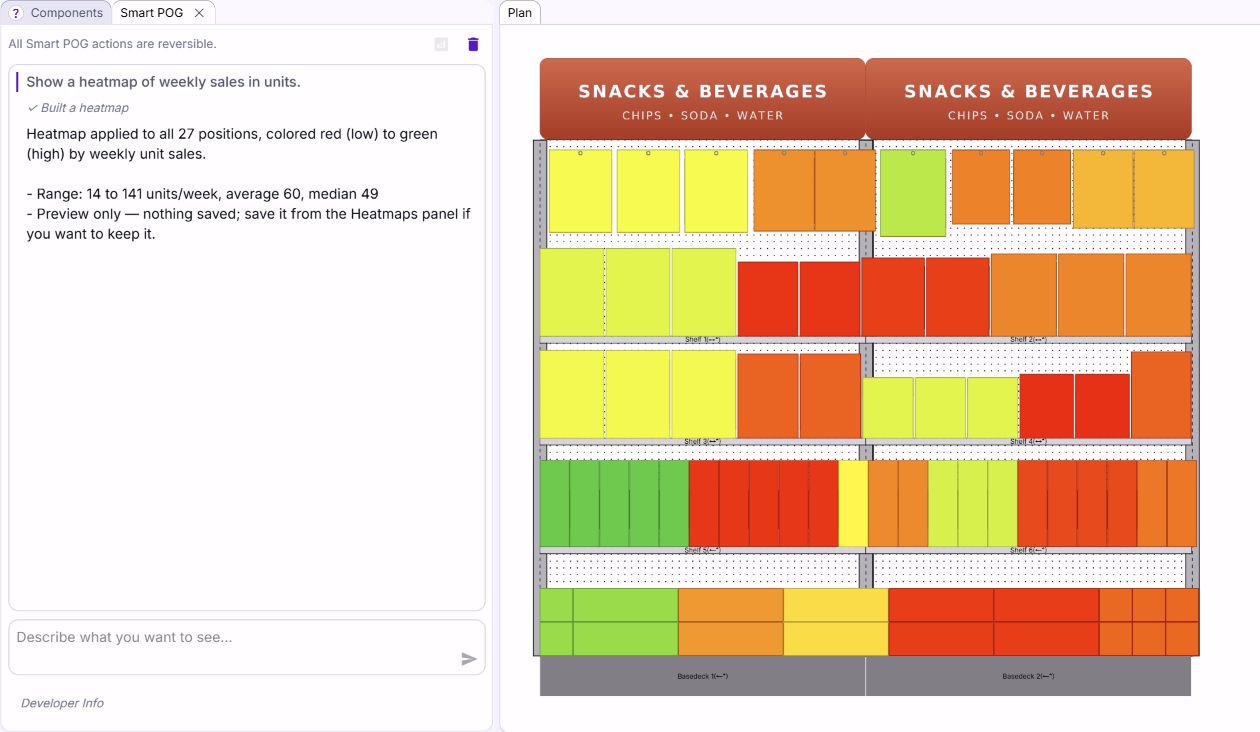Select the tall orange product at Shelf 4's right end
This screenshot has width=1260, height=732.
(1161, 394)
